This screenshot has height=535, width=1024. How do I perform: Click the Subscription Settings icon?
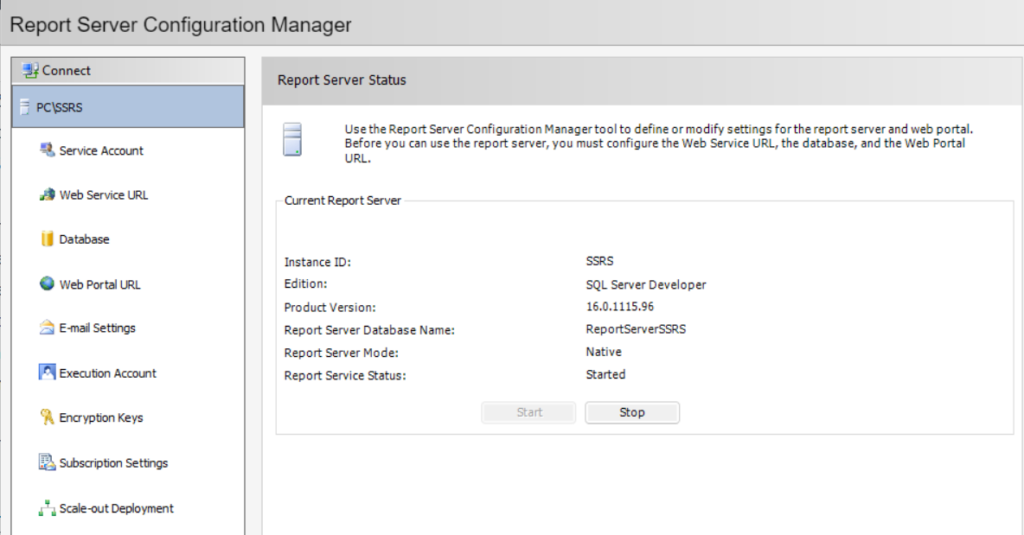point(47,462)
